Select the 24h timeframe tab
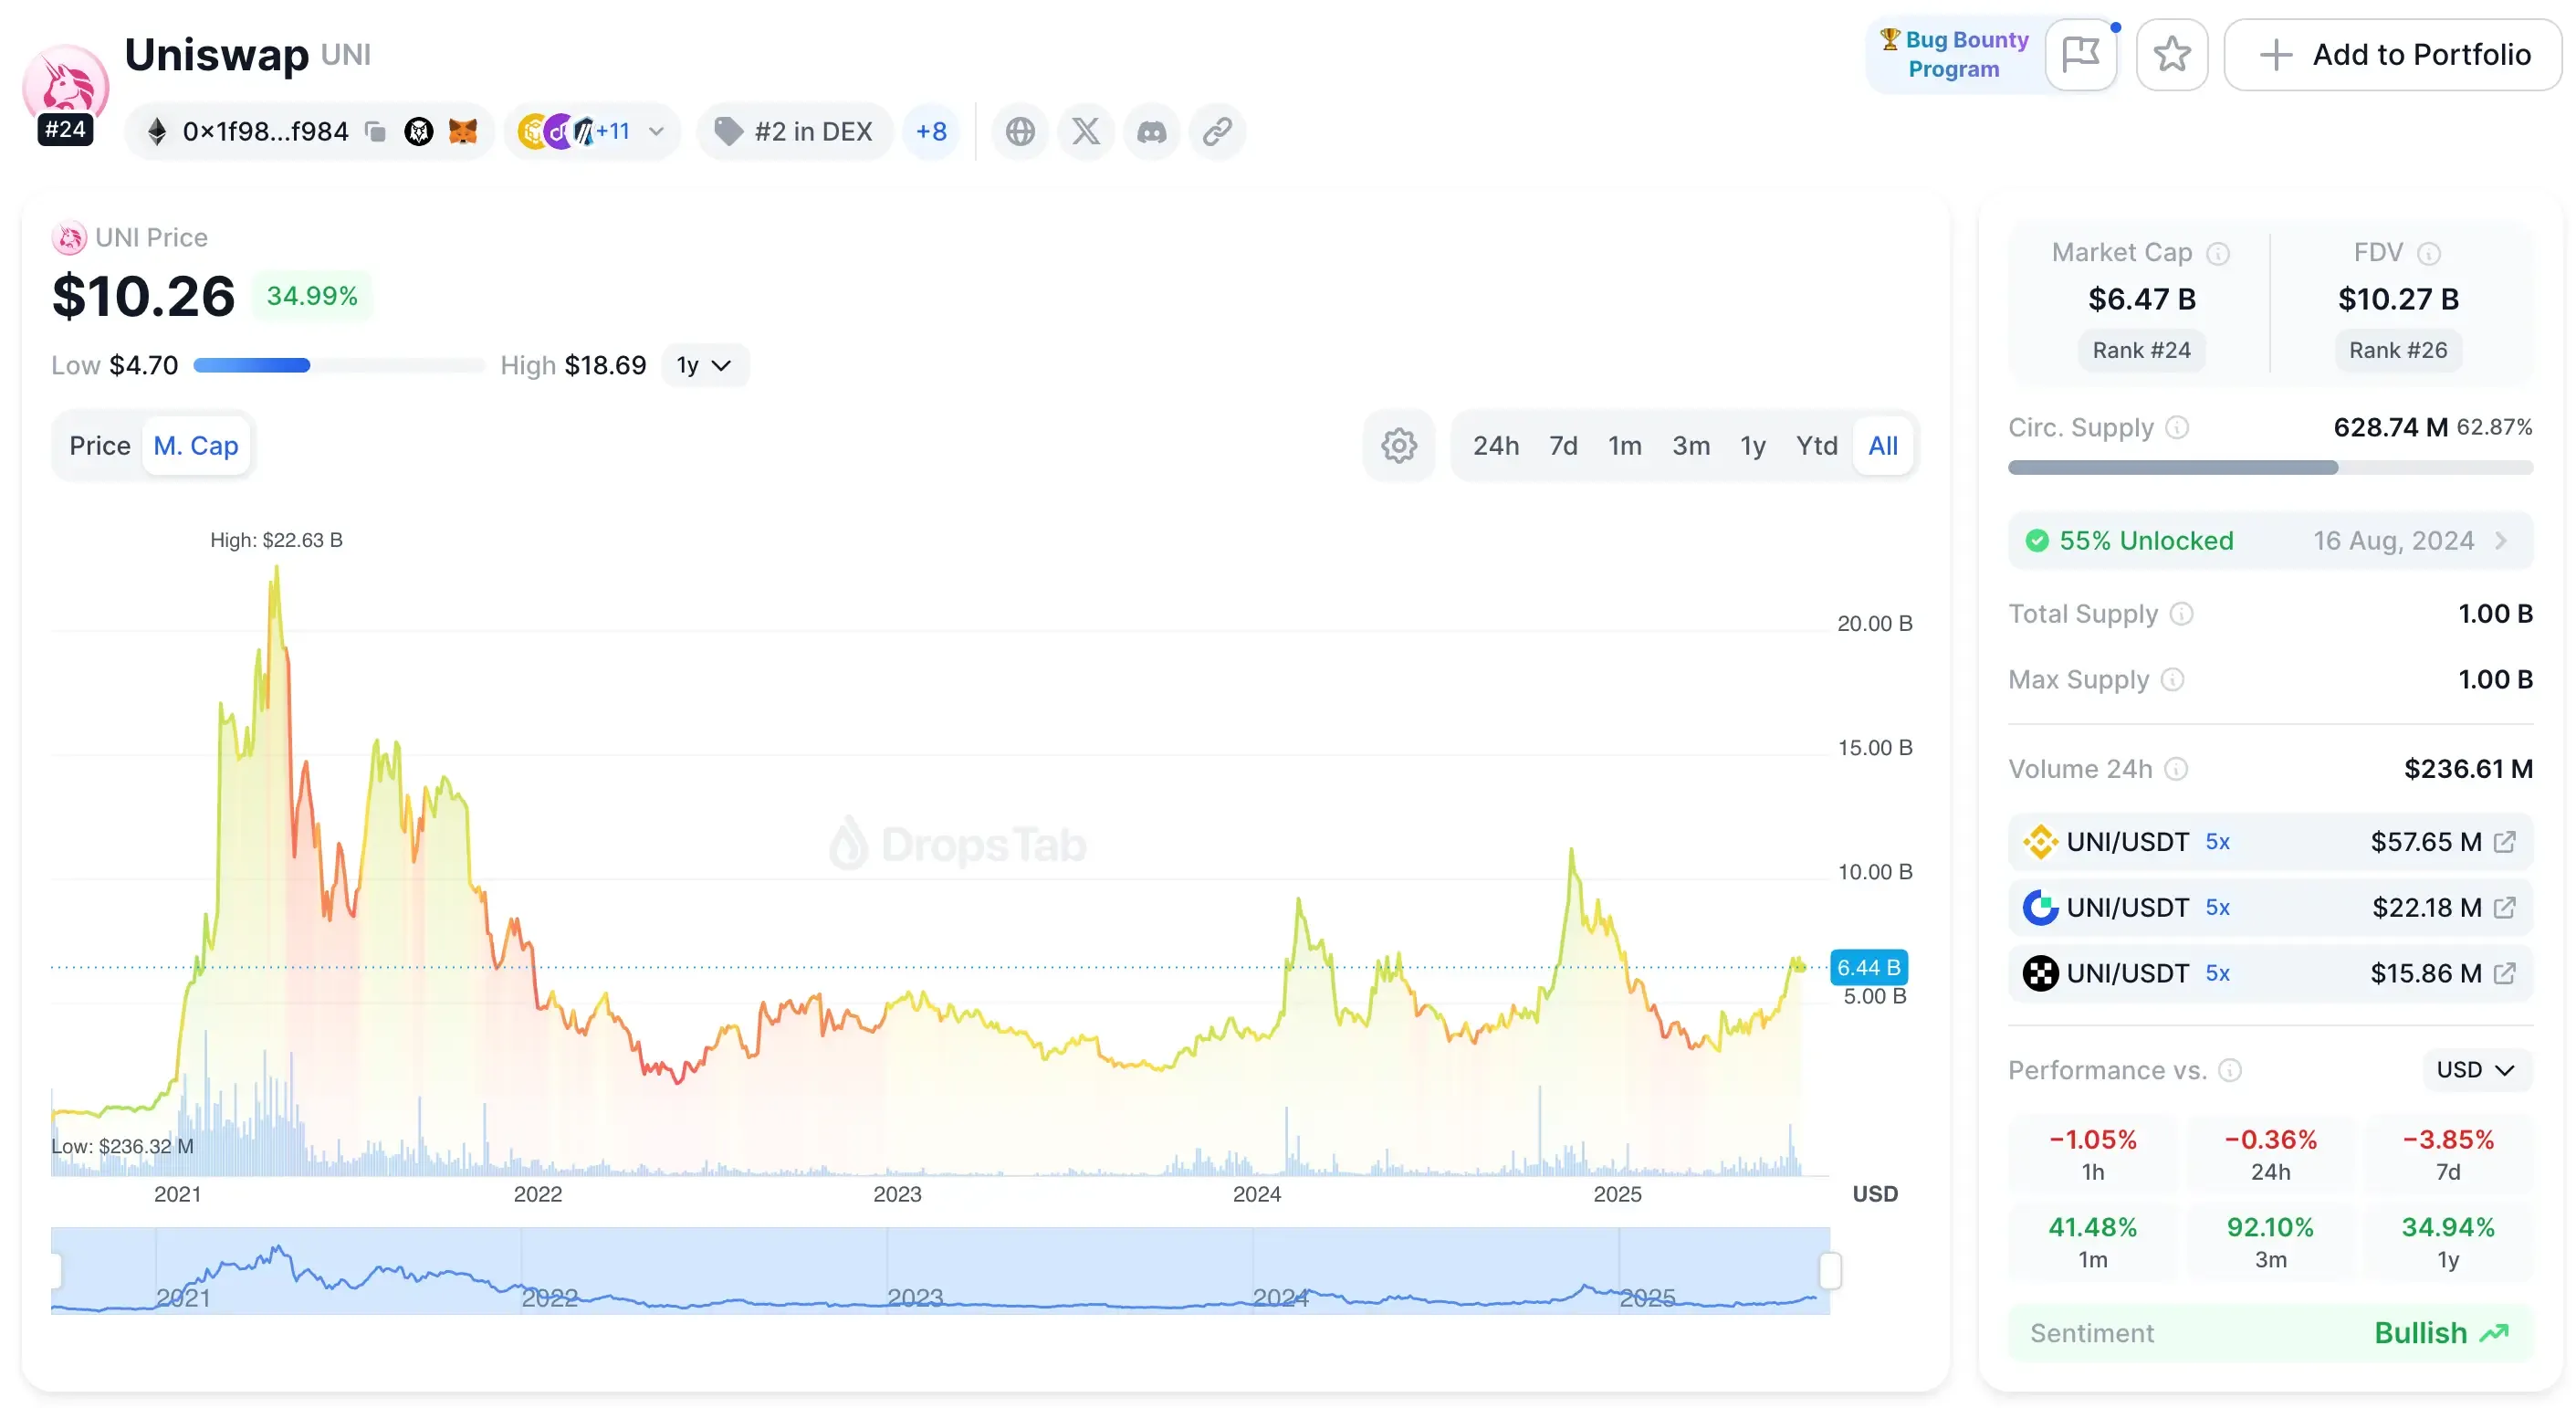The height and width of the screenshot is (1408, 2576). point(1495,445)
